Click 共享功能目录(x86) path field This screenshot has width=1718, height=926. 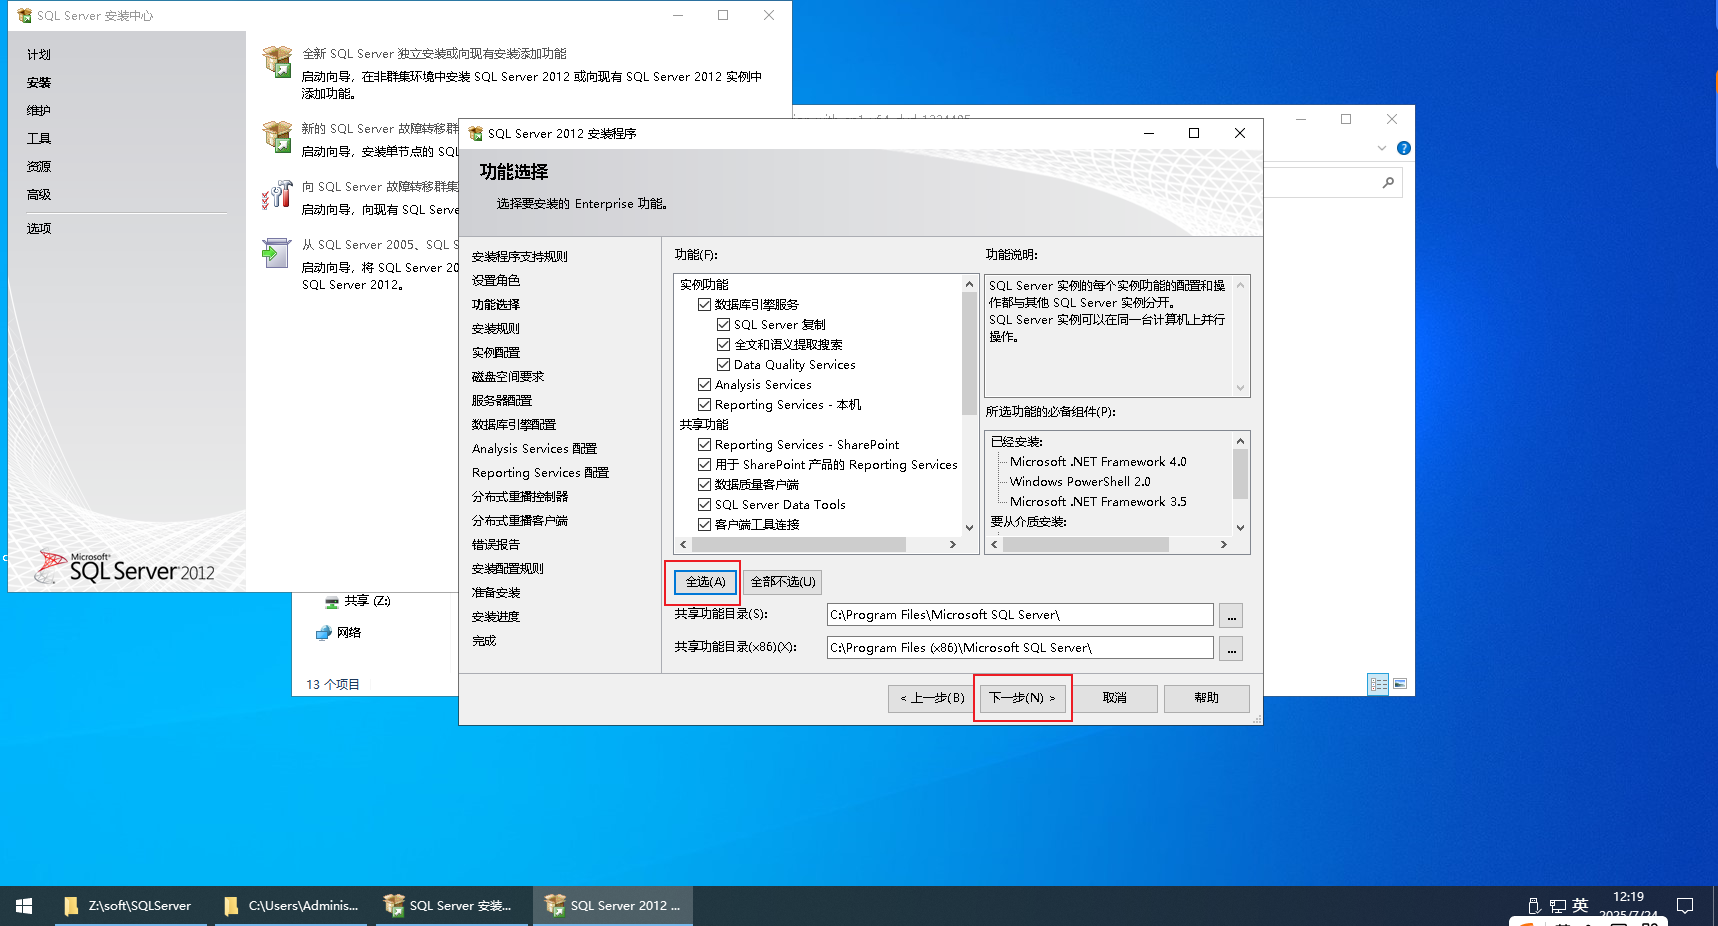tap(1020, 648)
